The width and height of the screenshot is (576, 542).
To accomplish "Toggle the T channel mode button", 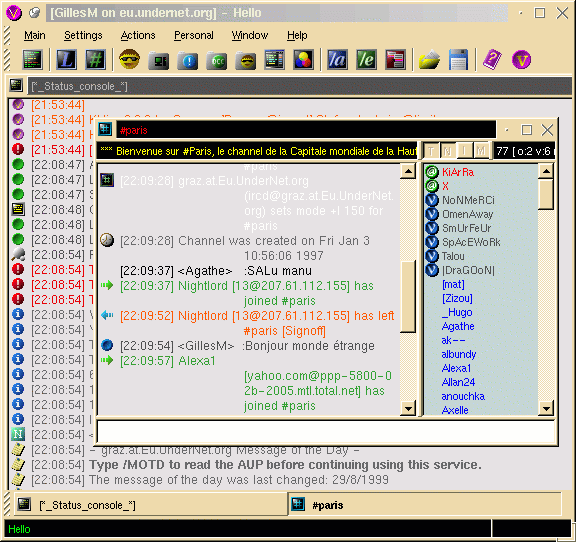I will pyautogui.click(x=431, y=151).
